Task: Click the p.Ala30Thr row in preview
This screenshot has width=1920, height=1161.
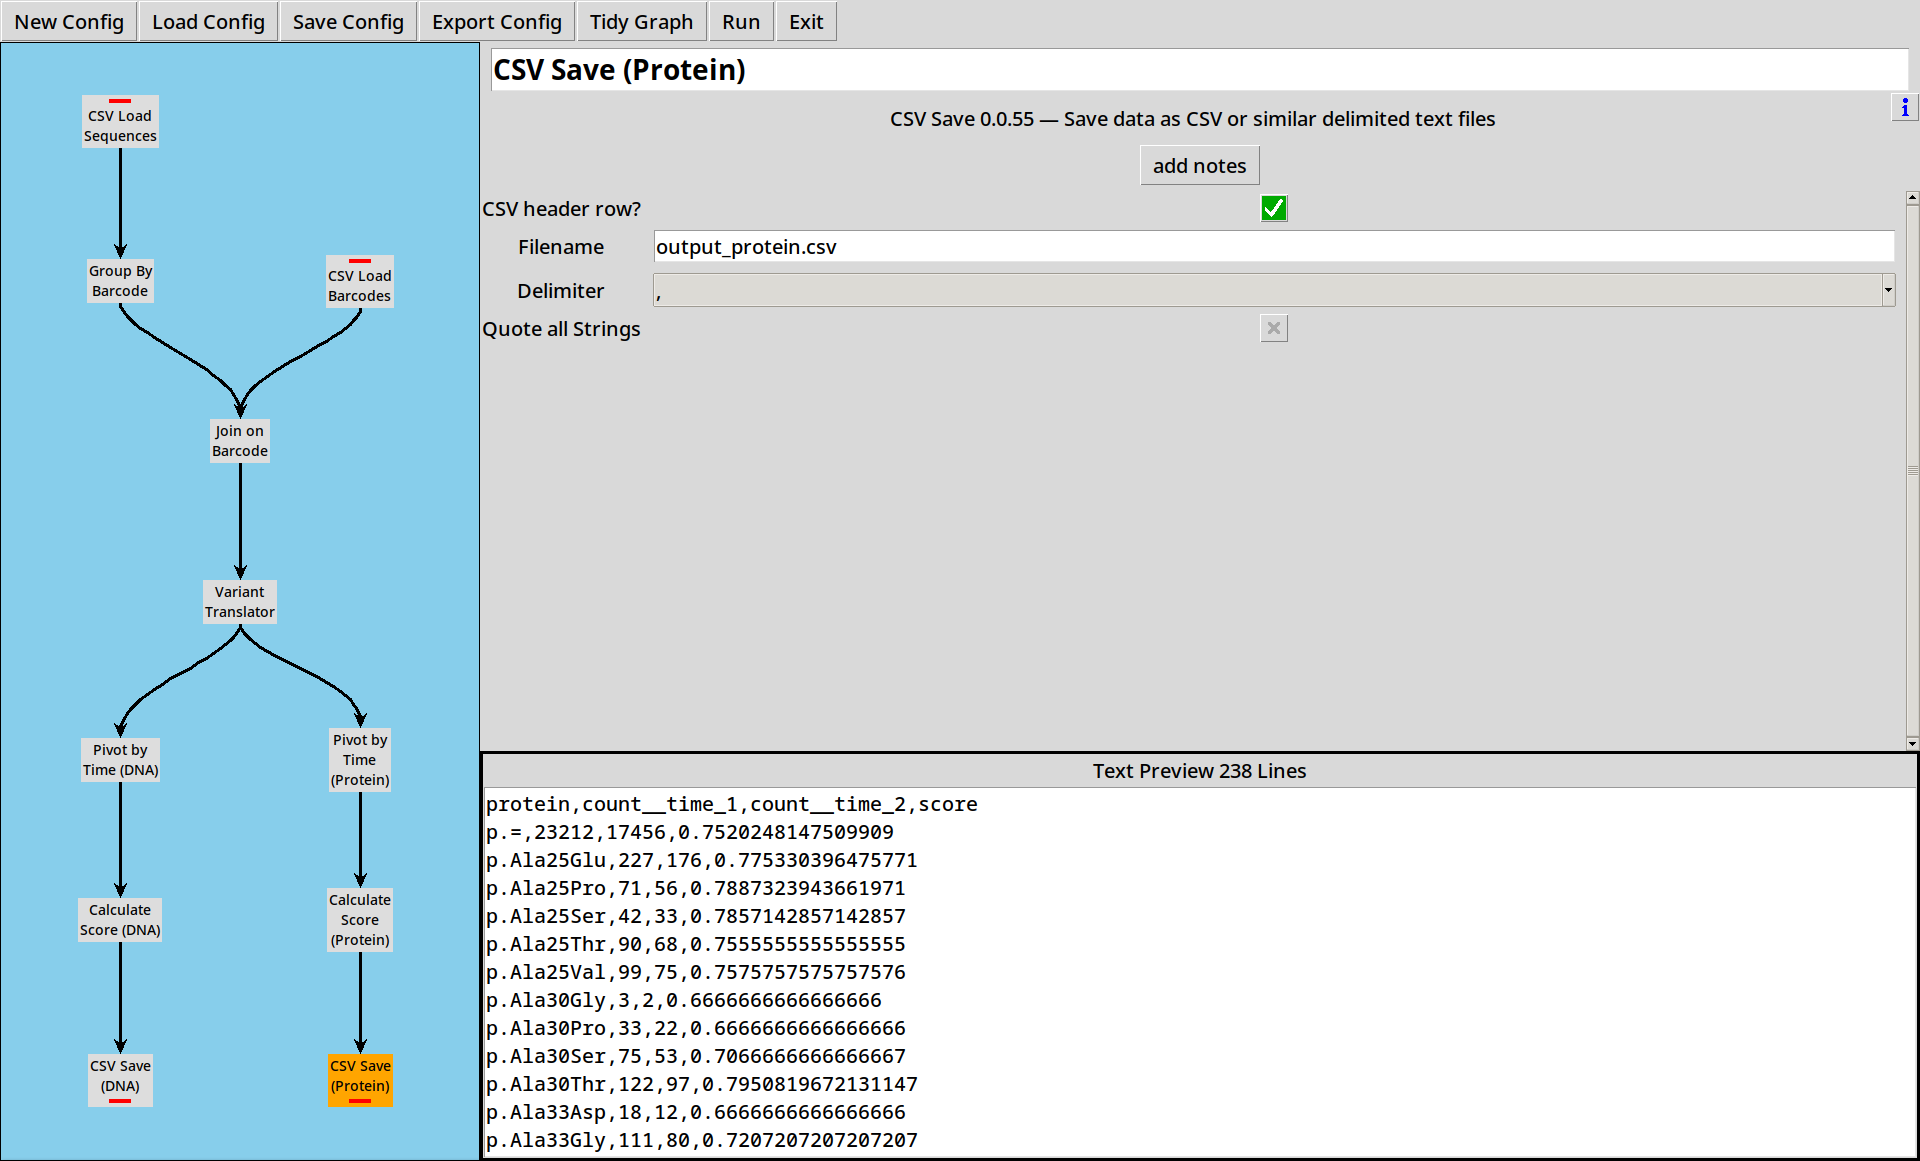Action: coord(701,1084)
